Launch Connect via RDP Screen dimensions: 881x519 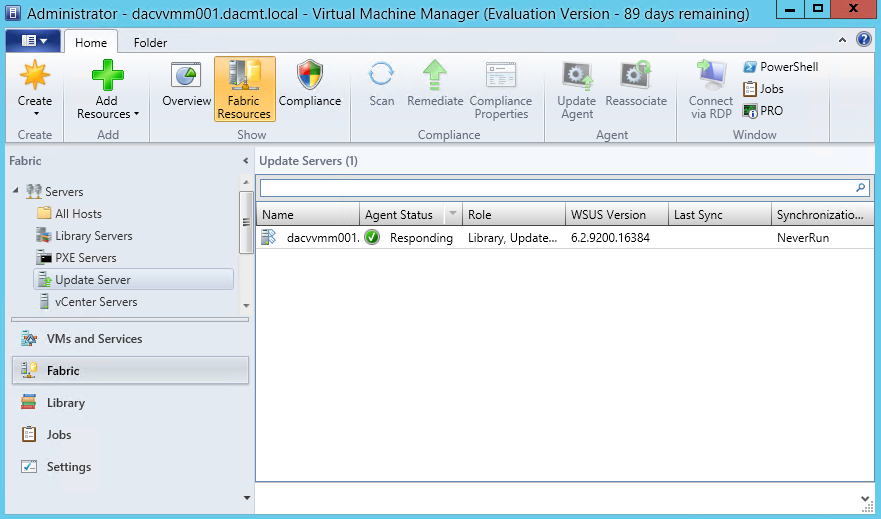coord(711,90)
